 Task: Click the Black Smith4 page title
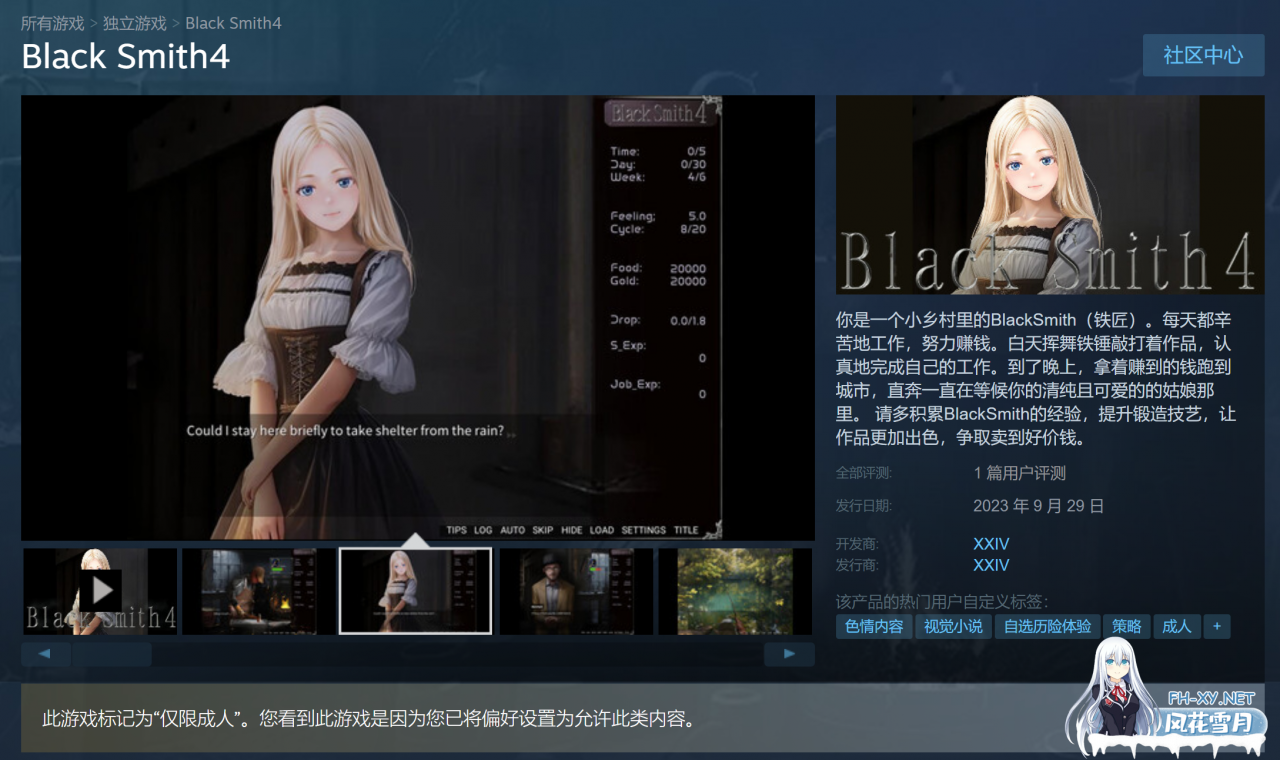[126, 57]
